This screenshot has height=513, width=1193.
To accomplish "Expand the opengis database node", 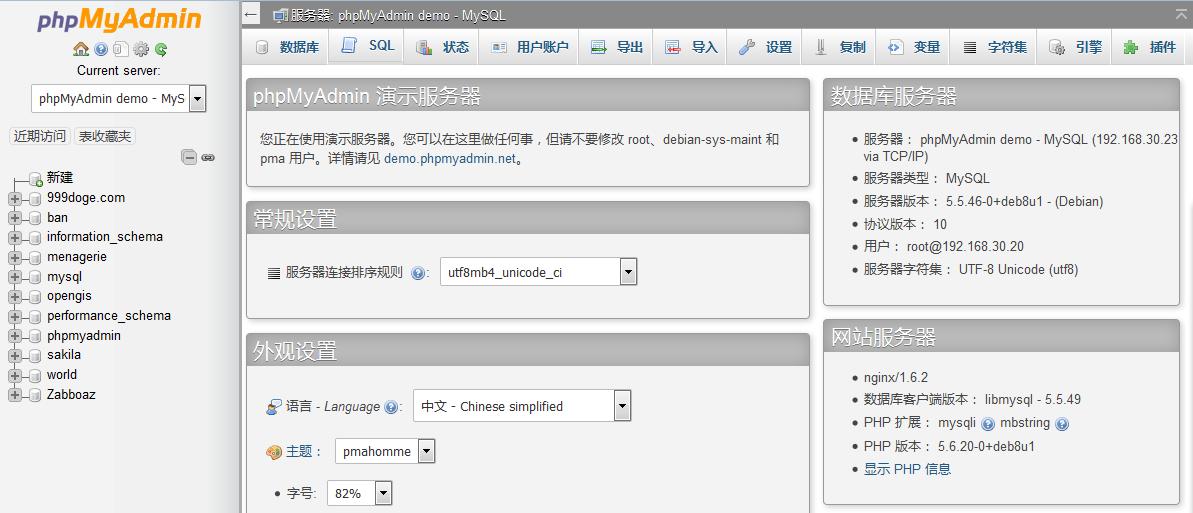I will pyautogui.click(x=14, y=296).
